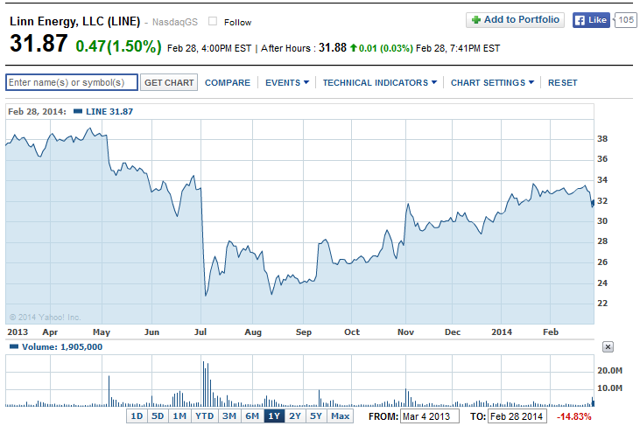Tick the Follow checkbox

(x=213, y=21)
